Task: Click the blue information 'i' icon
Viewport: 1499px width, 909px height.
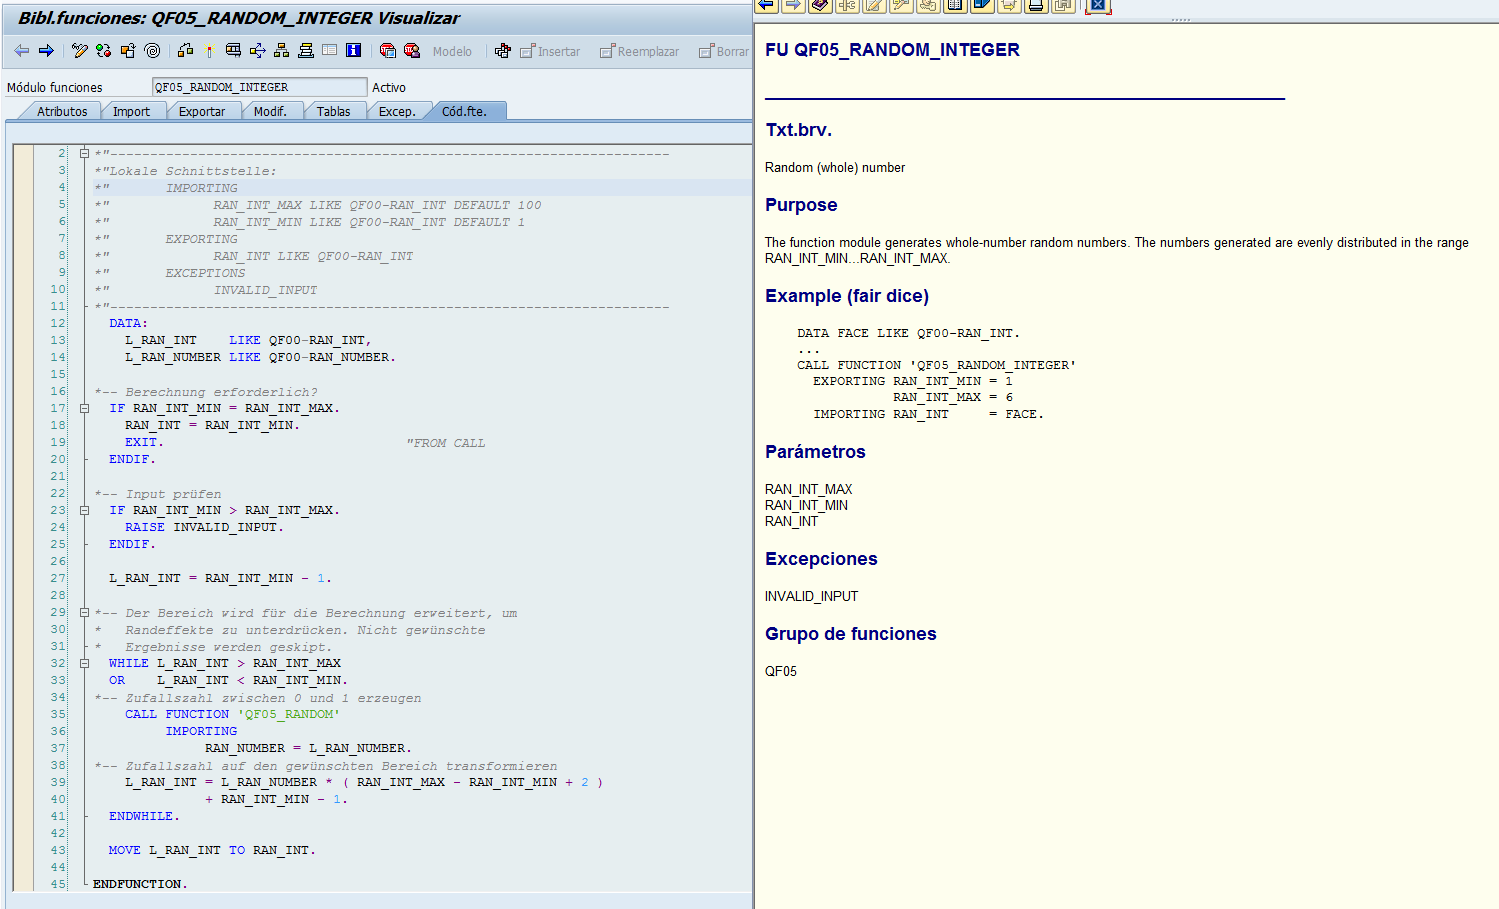Action: pos(353,51)
